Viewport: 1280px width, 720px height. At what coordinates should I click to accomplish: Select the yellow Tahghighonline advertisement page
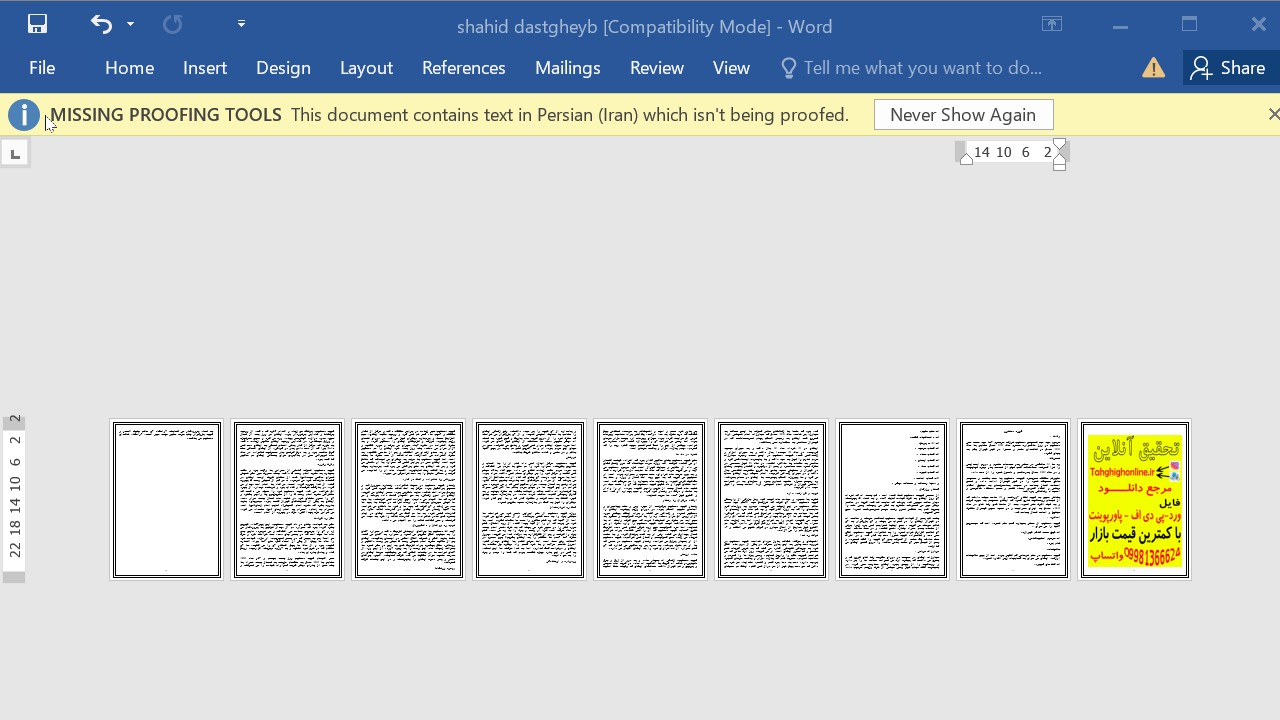[1135, 500]
